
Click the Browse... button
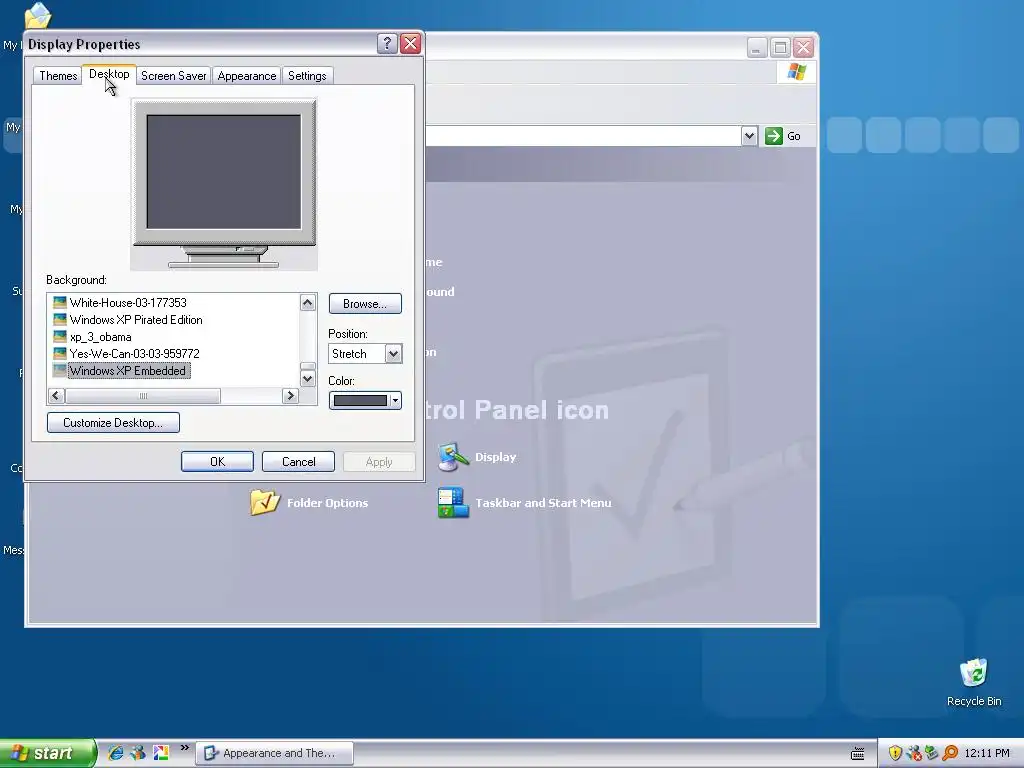pos(365,304)
